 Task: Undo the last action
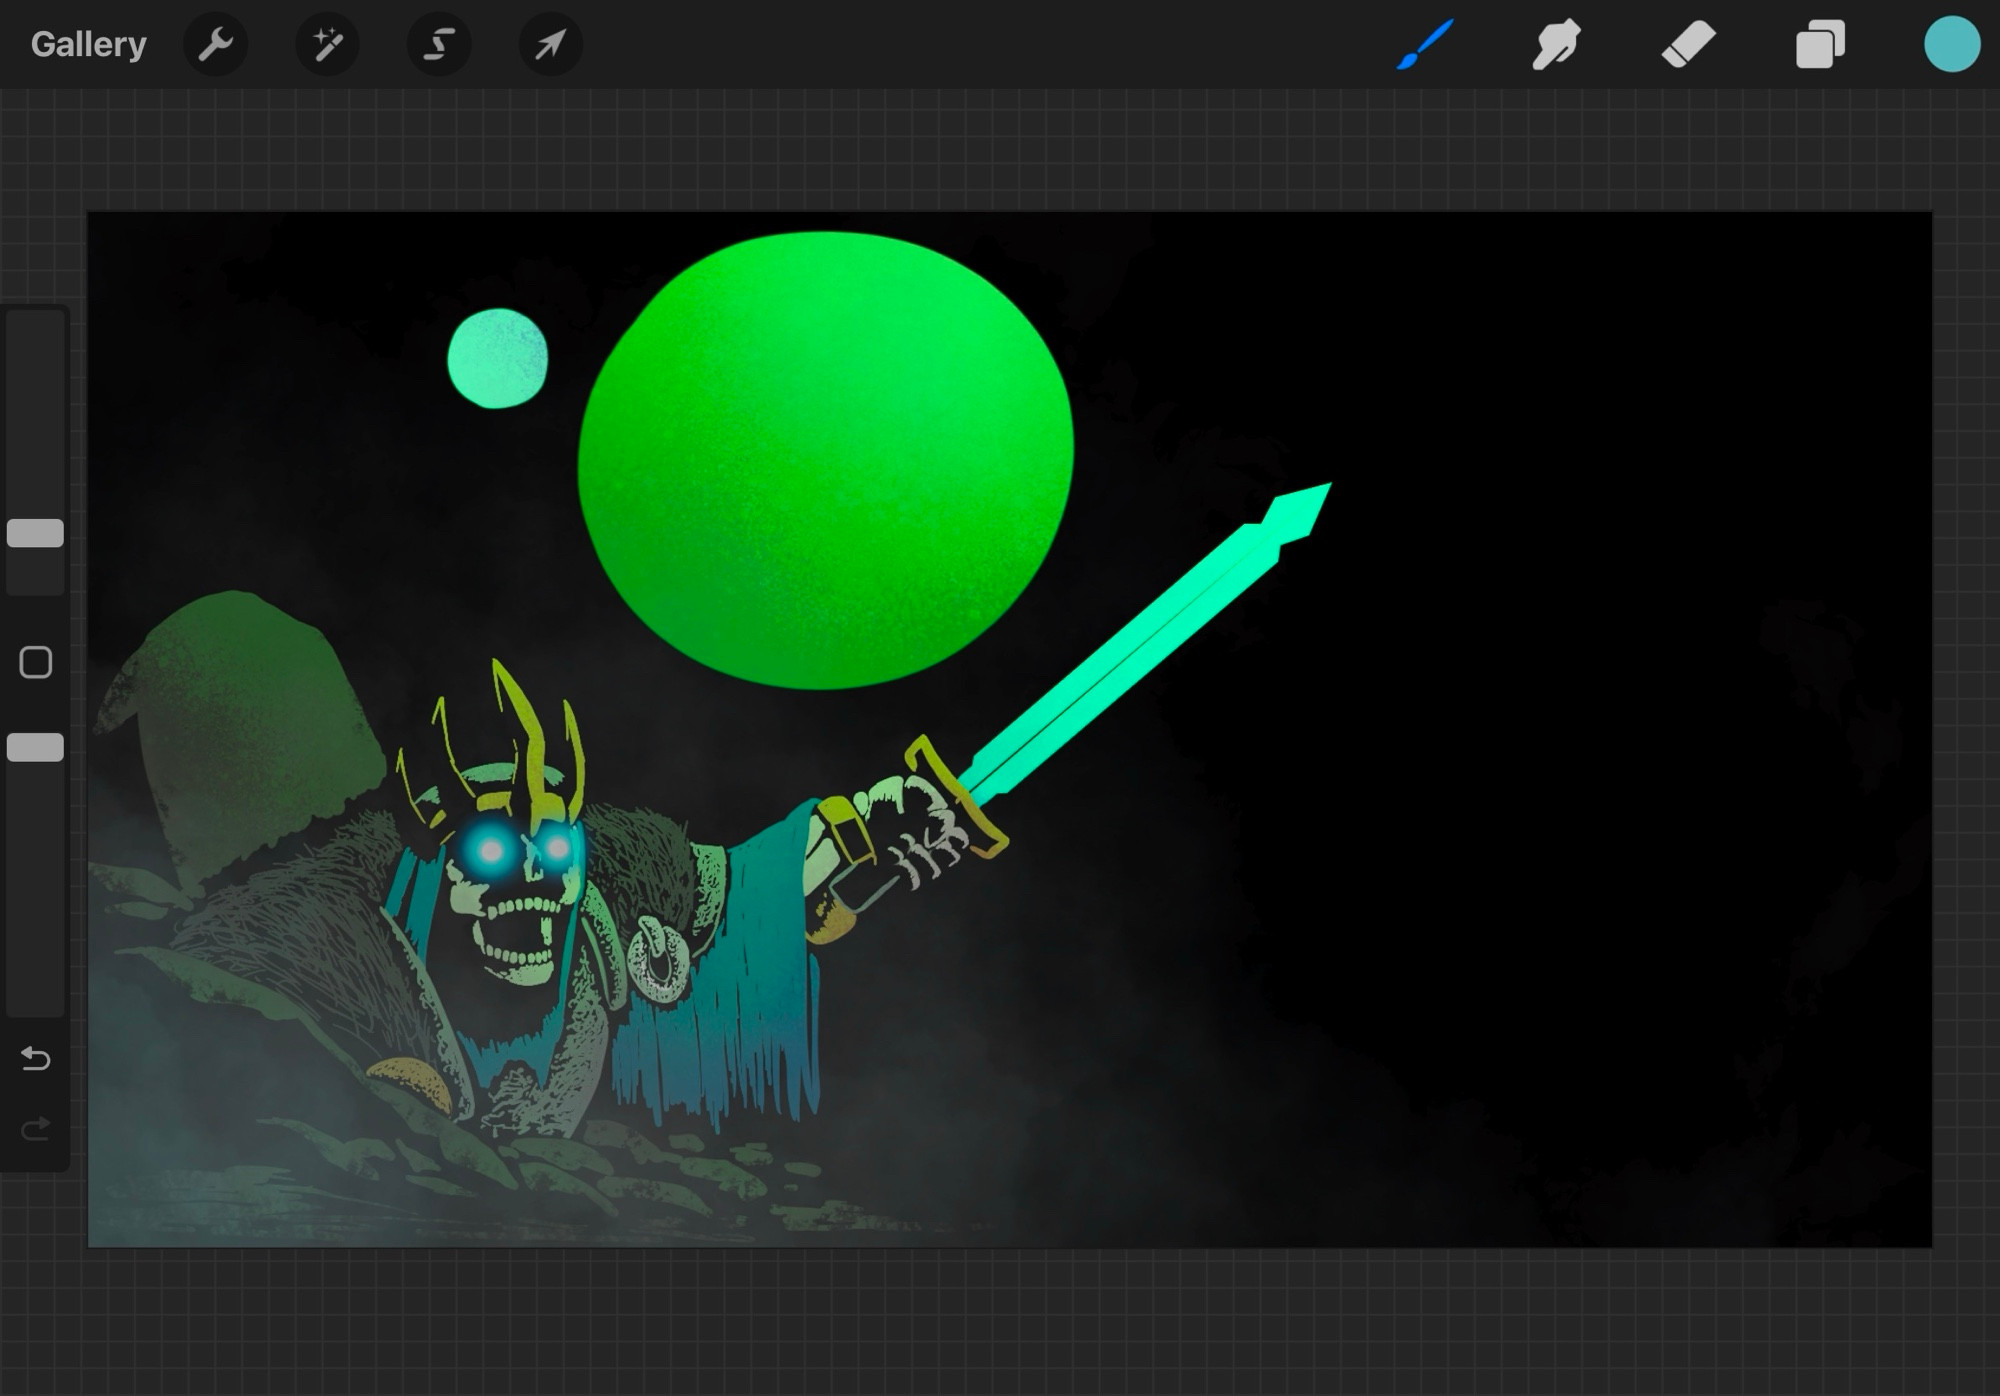pyautogui.click(x=36, y=1058)
